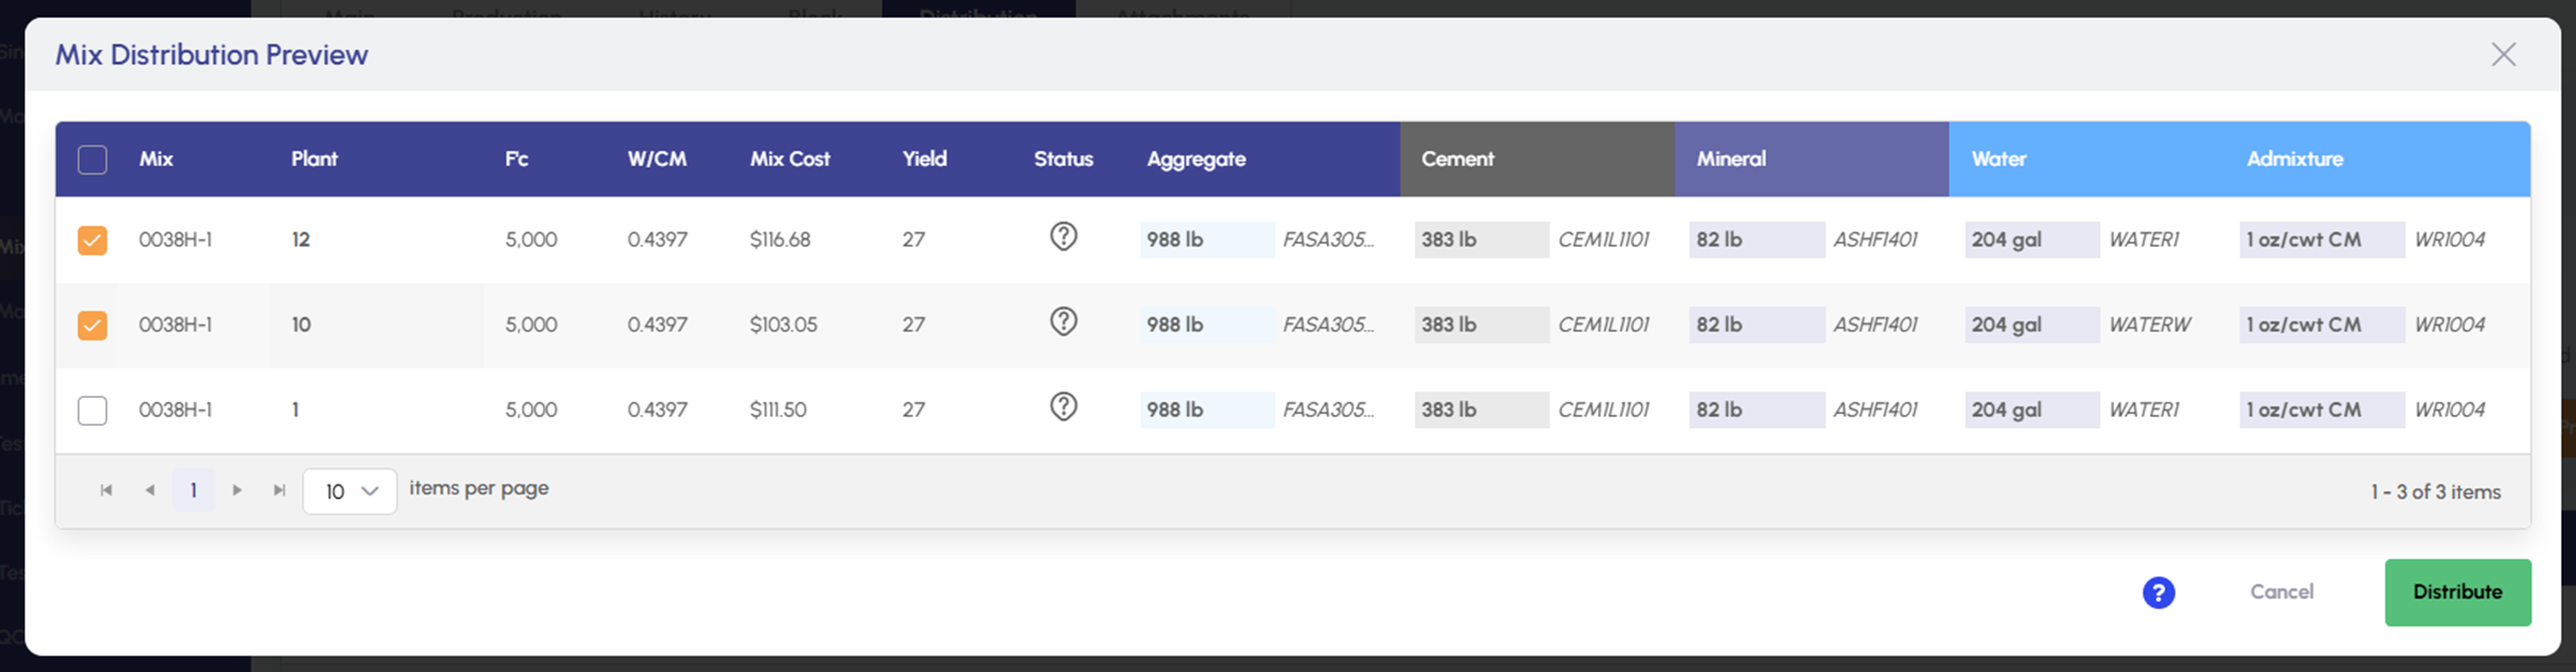Click status question icon for plant 12
Screen dimensions: 2576x672
pyautogui.click(x=1063, y=237)
